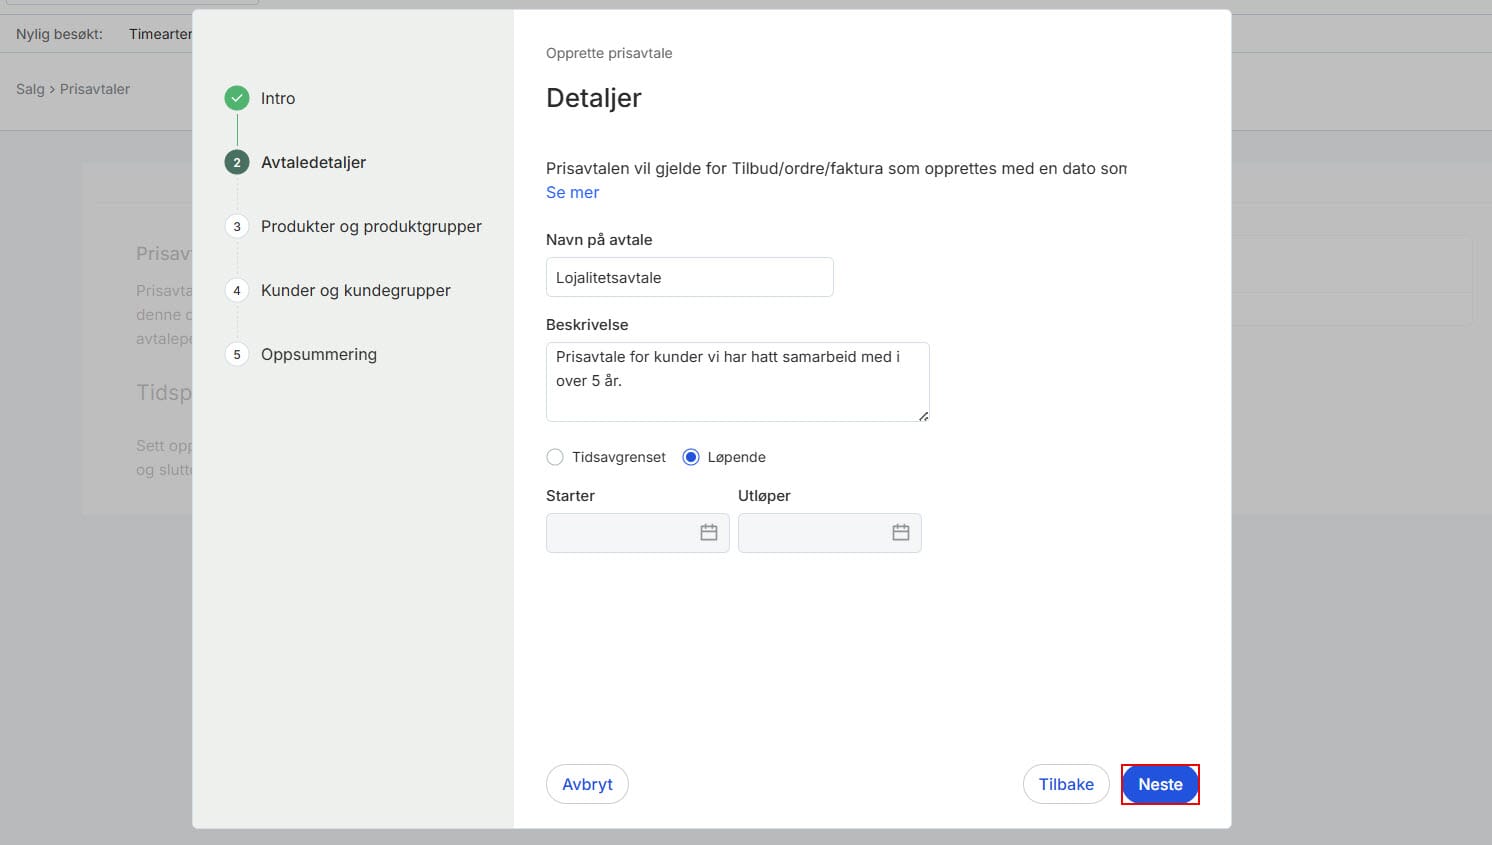
Task: Click the green Intro checkmark step icon
Action: tap(237, 98)
